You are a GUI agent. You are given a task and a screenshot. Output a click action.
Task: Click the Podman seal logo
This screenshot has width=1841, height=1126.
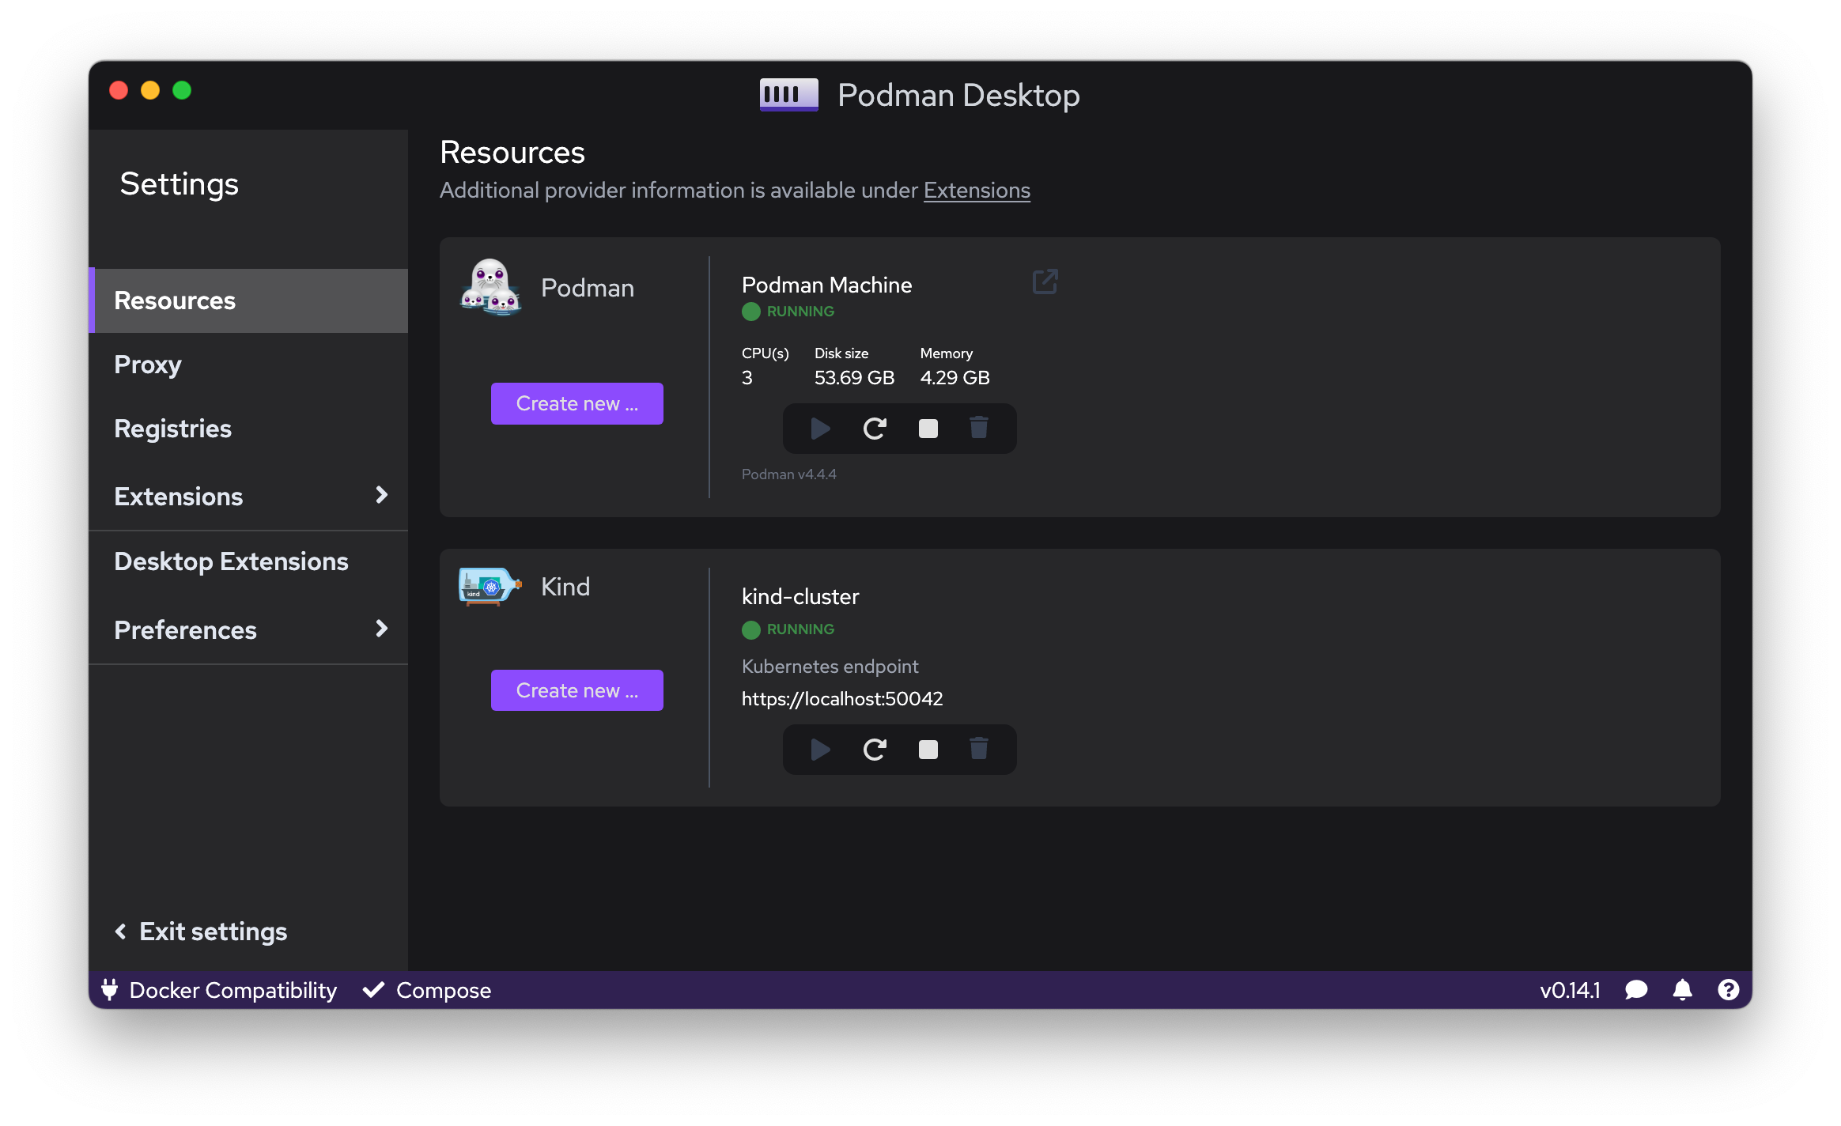(490, 288)
